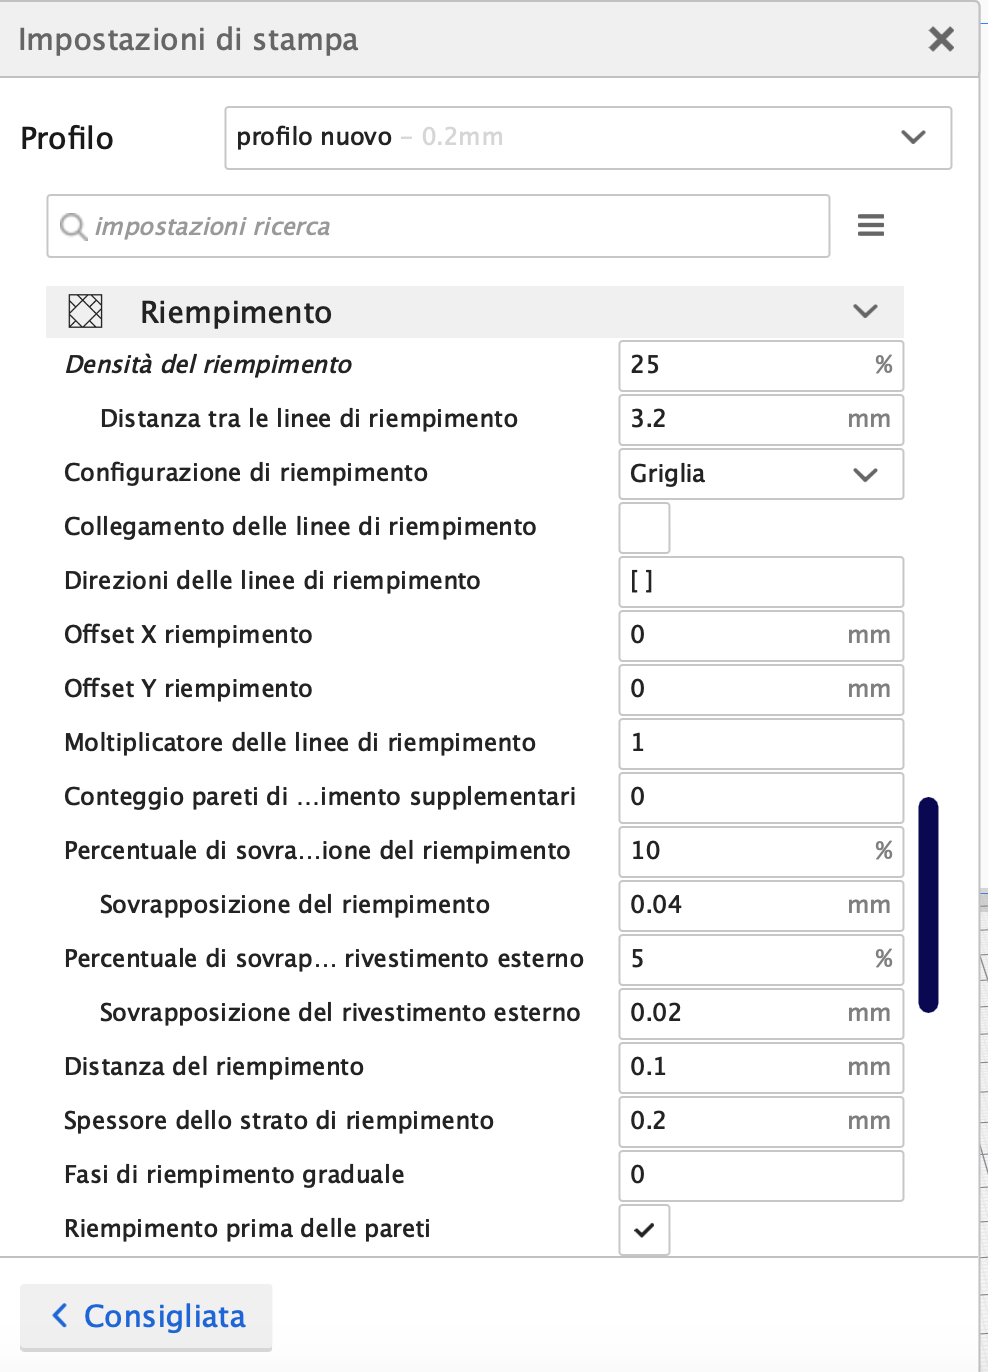This screenshot has height=1372, width=988.
Task: Click Spessore dello strato di riempimento field
Action: (x=735, y=1122)
